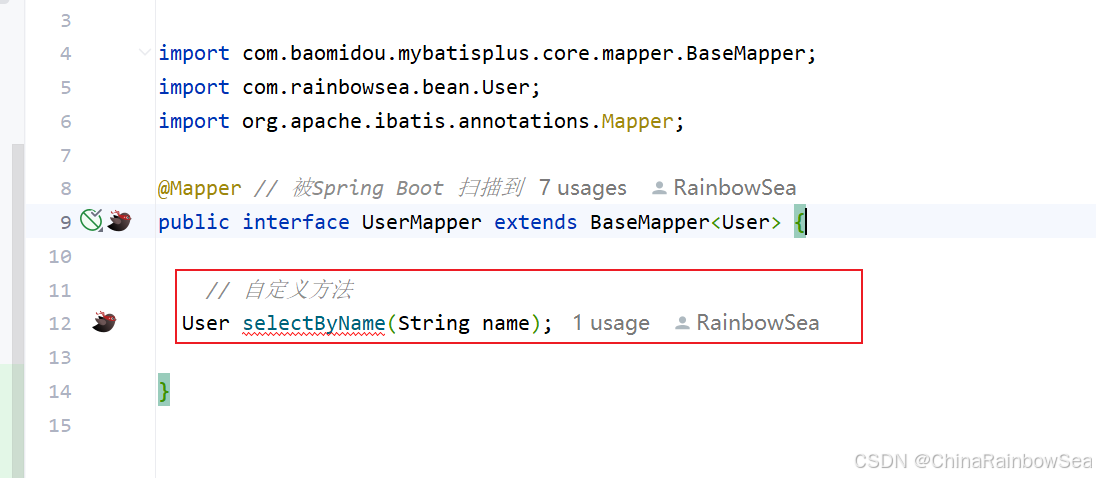The height and width of the screenshot is (478, 1096).
Task: Click line number 12 in the gutter
Action: pyautogui.click(x=60, y=324)
